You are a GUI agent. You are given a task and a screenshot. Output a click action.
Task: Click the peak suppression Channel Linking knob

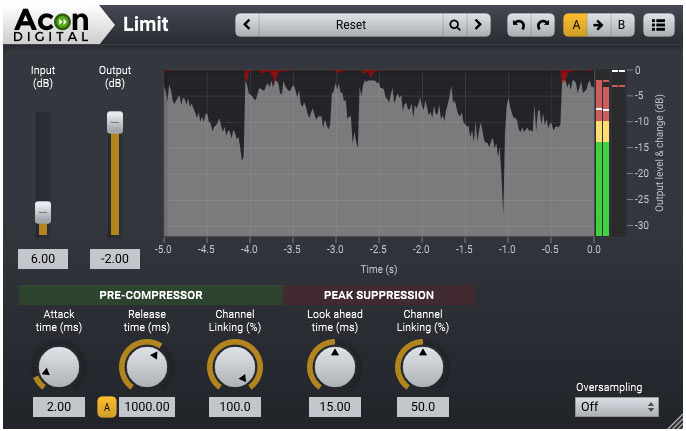pos(423,368)
